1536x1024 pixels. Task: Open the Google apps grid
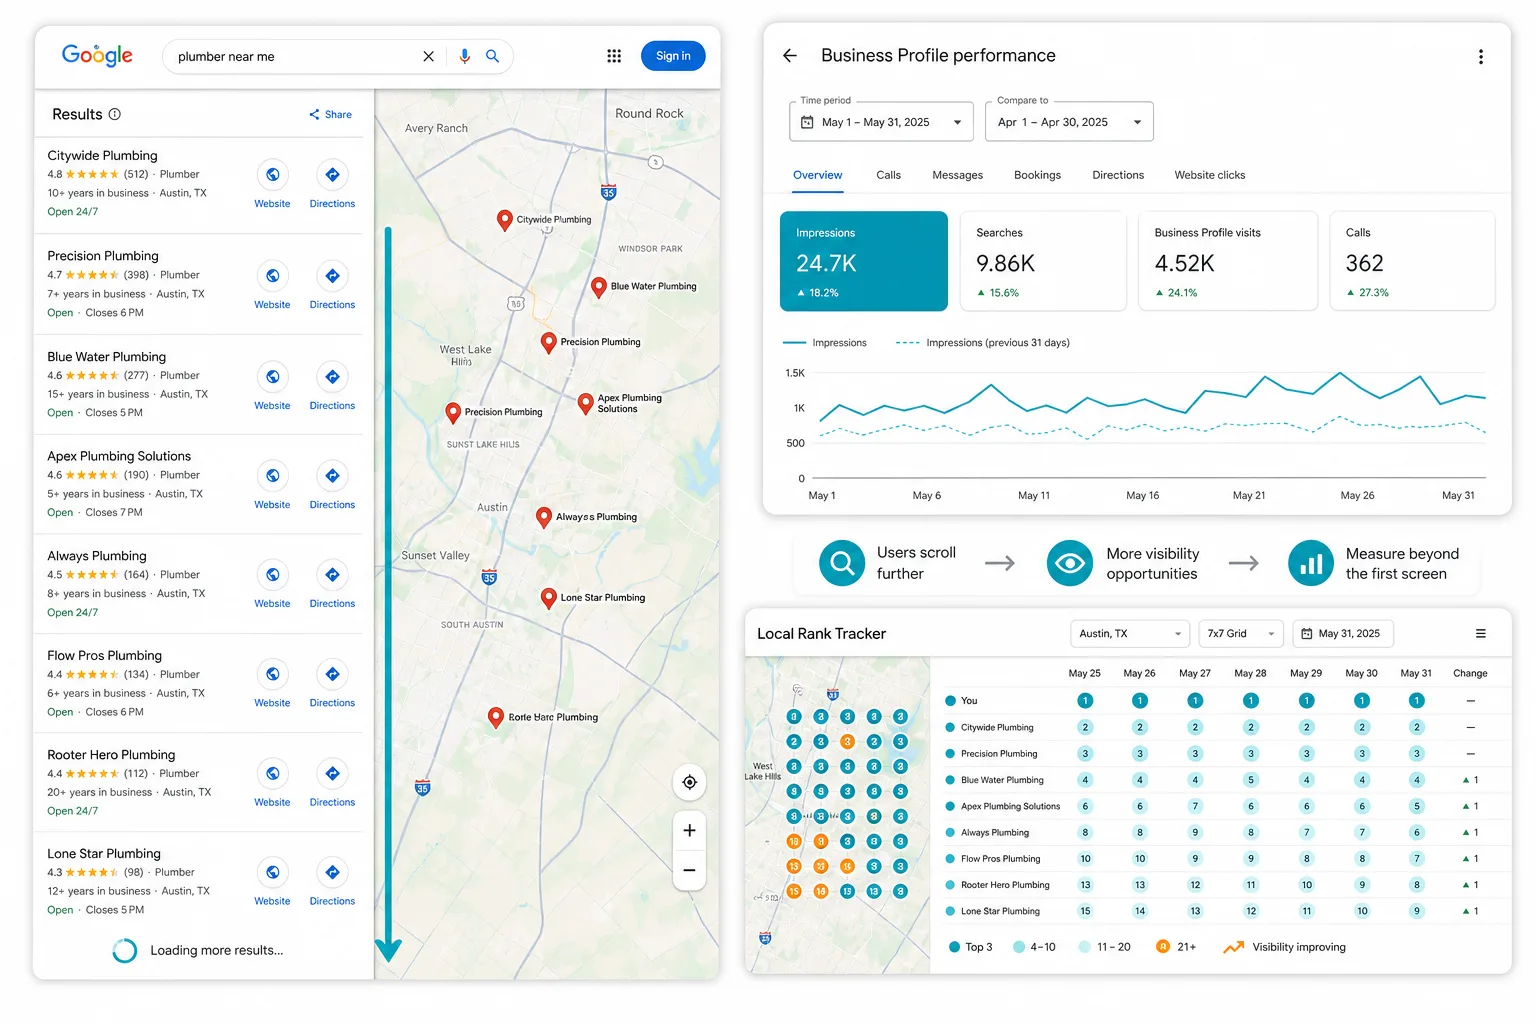coord(614,56)
